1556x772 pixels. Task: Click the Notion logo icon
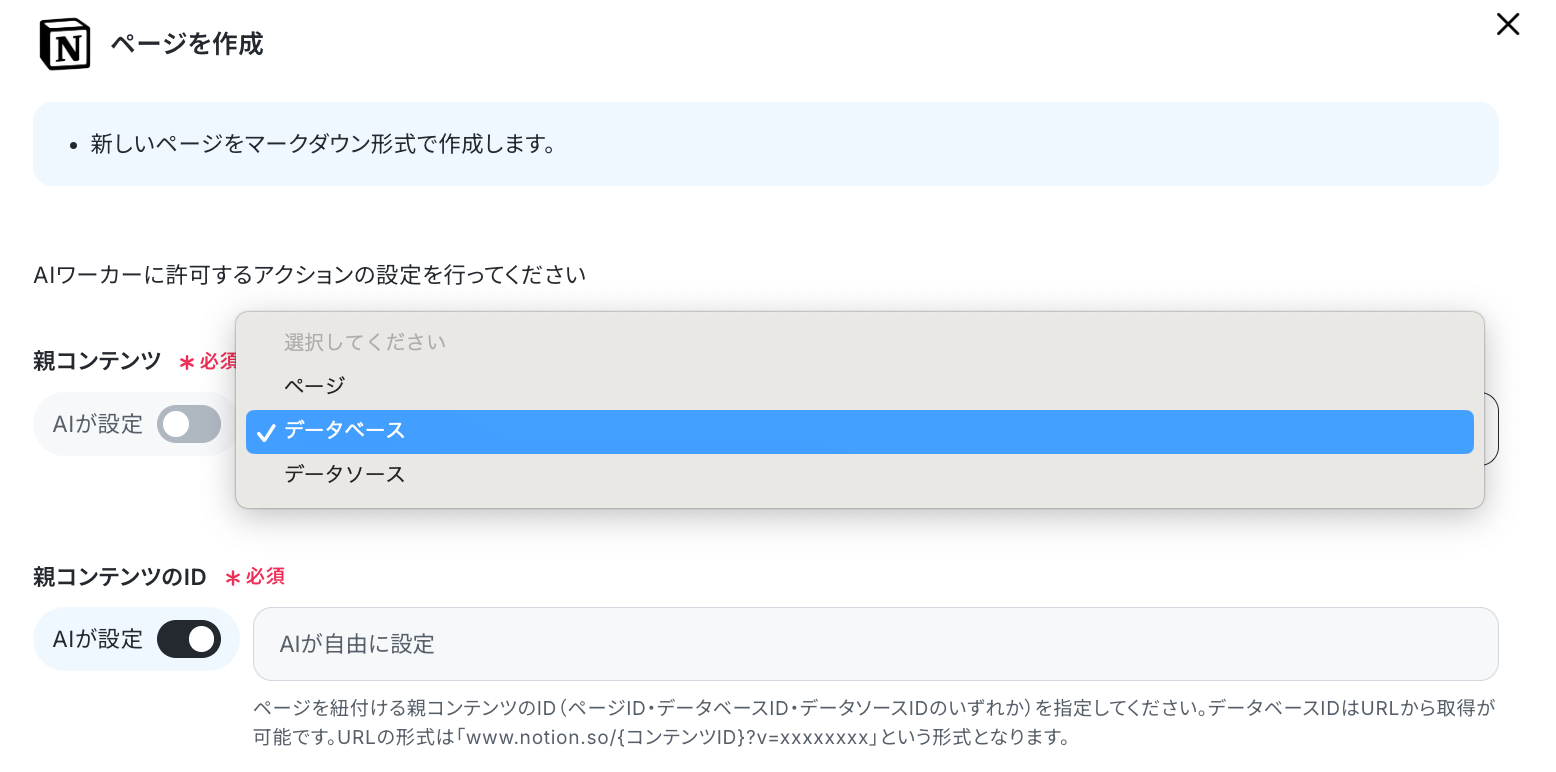(65, 44)
